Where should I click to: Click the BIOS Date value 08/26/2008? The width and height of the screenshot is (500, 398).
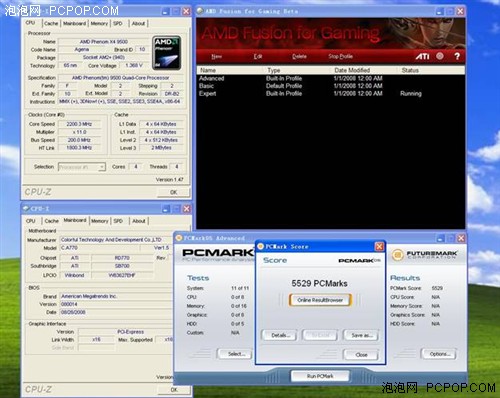(x=115, y=312)
